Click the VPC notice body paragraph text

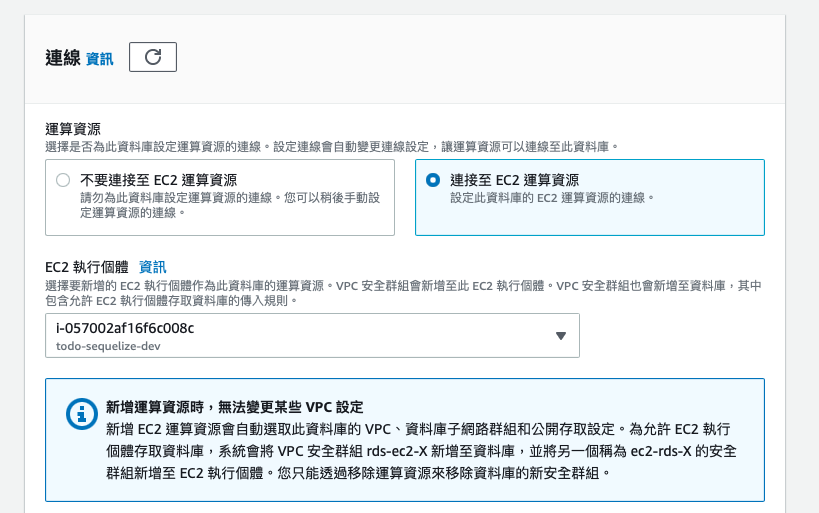click(420, 450)
